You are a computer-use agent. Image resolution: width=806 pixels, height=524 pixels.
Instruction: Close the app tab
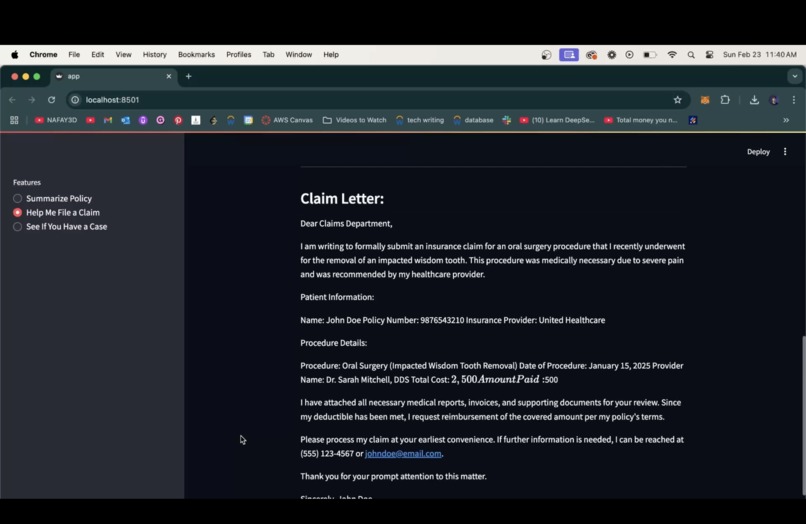(x=169, y=76)
